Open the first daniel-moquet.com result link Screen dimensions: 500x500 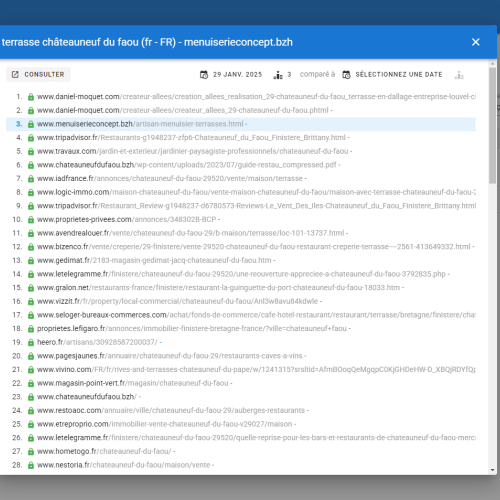(256, 97)
